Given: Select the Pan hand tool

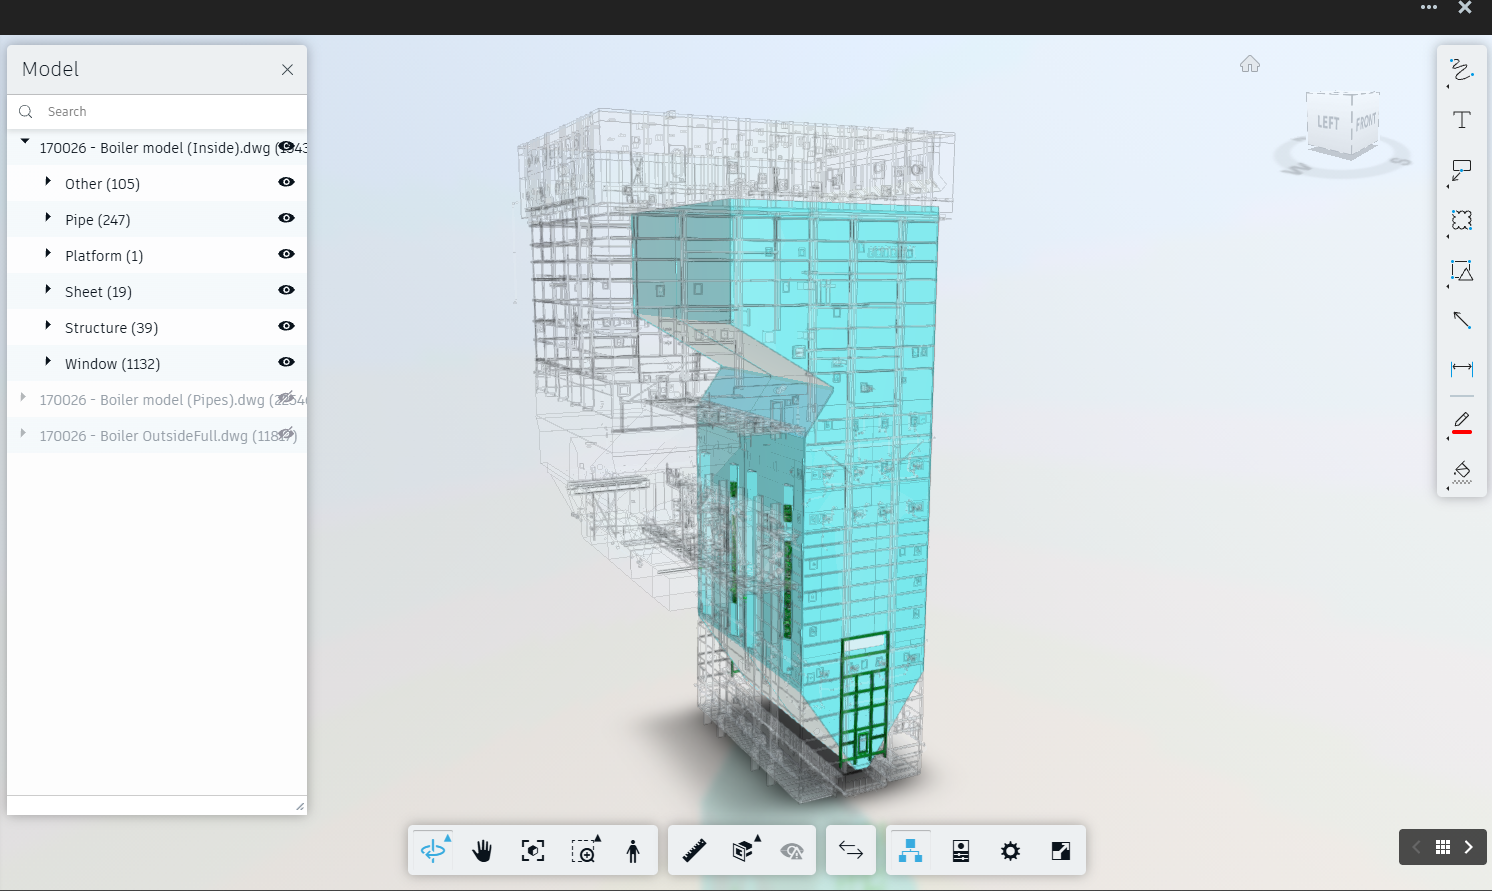Looking at the screenshot, I should pyautogui.click(x=482, y=850).
